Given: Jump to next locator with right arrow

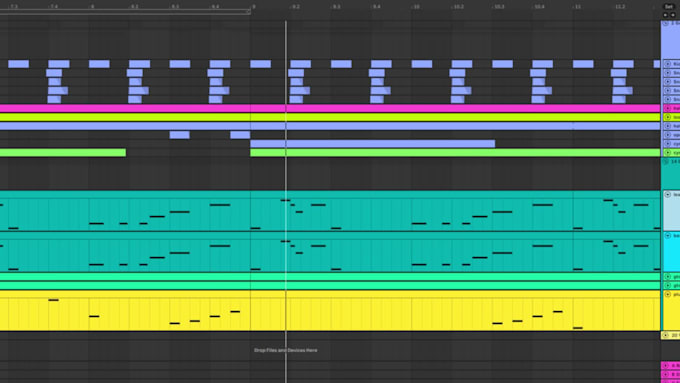Looking at the screenshot, I should [673, 15].
